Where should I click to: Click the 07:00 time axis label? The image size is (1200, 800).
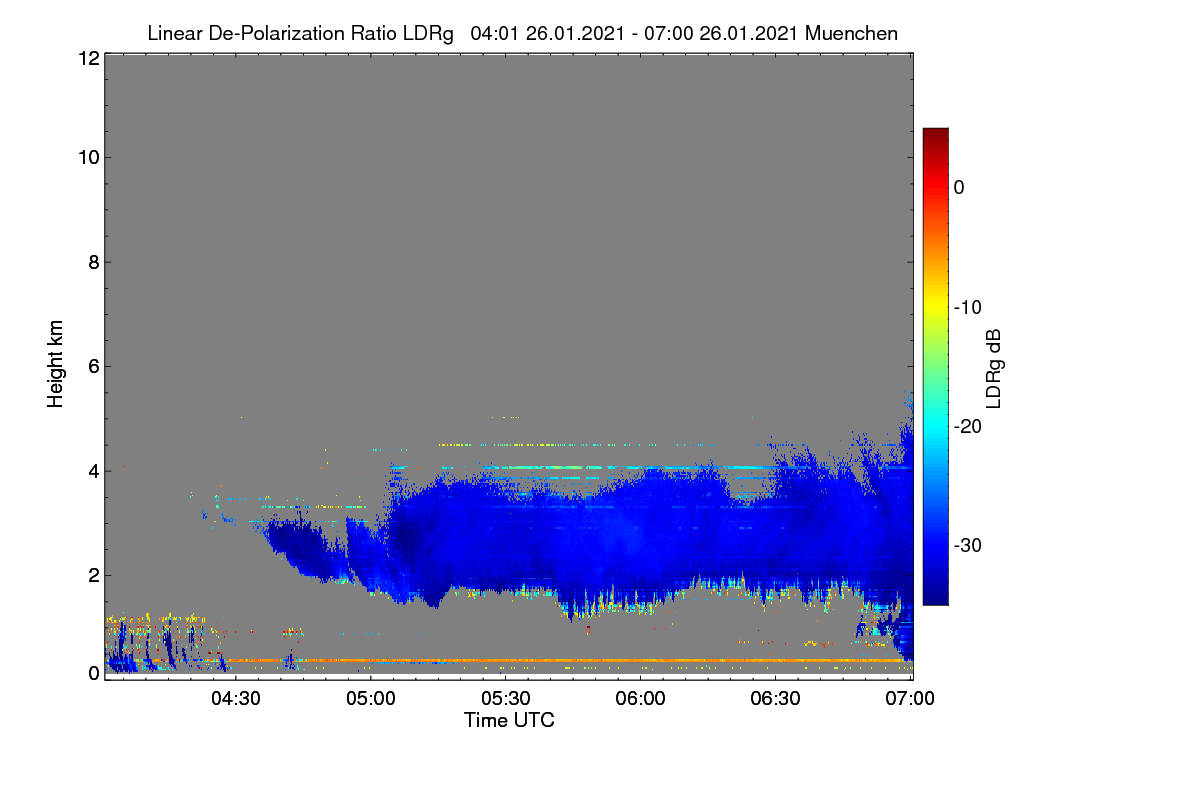(x=910, y=699)
